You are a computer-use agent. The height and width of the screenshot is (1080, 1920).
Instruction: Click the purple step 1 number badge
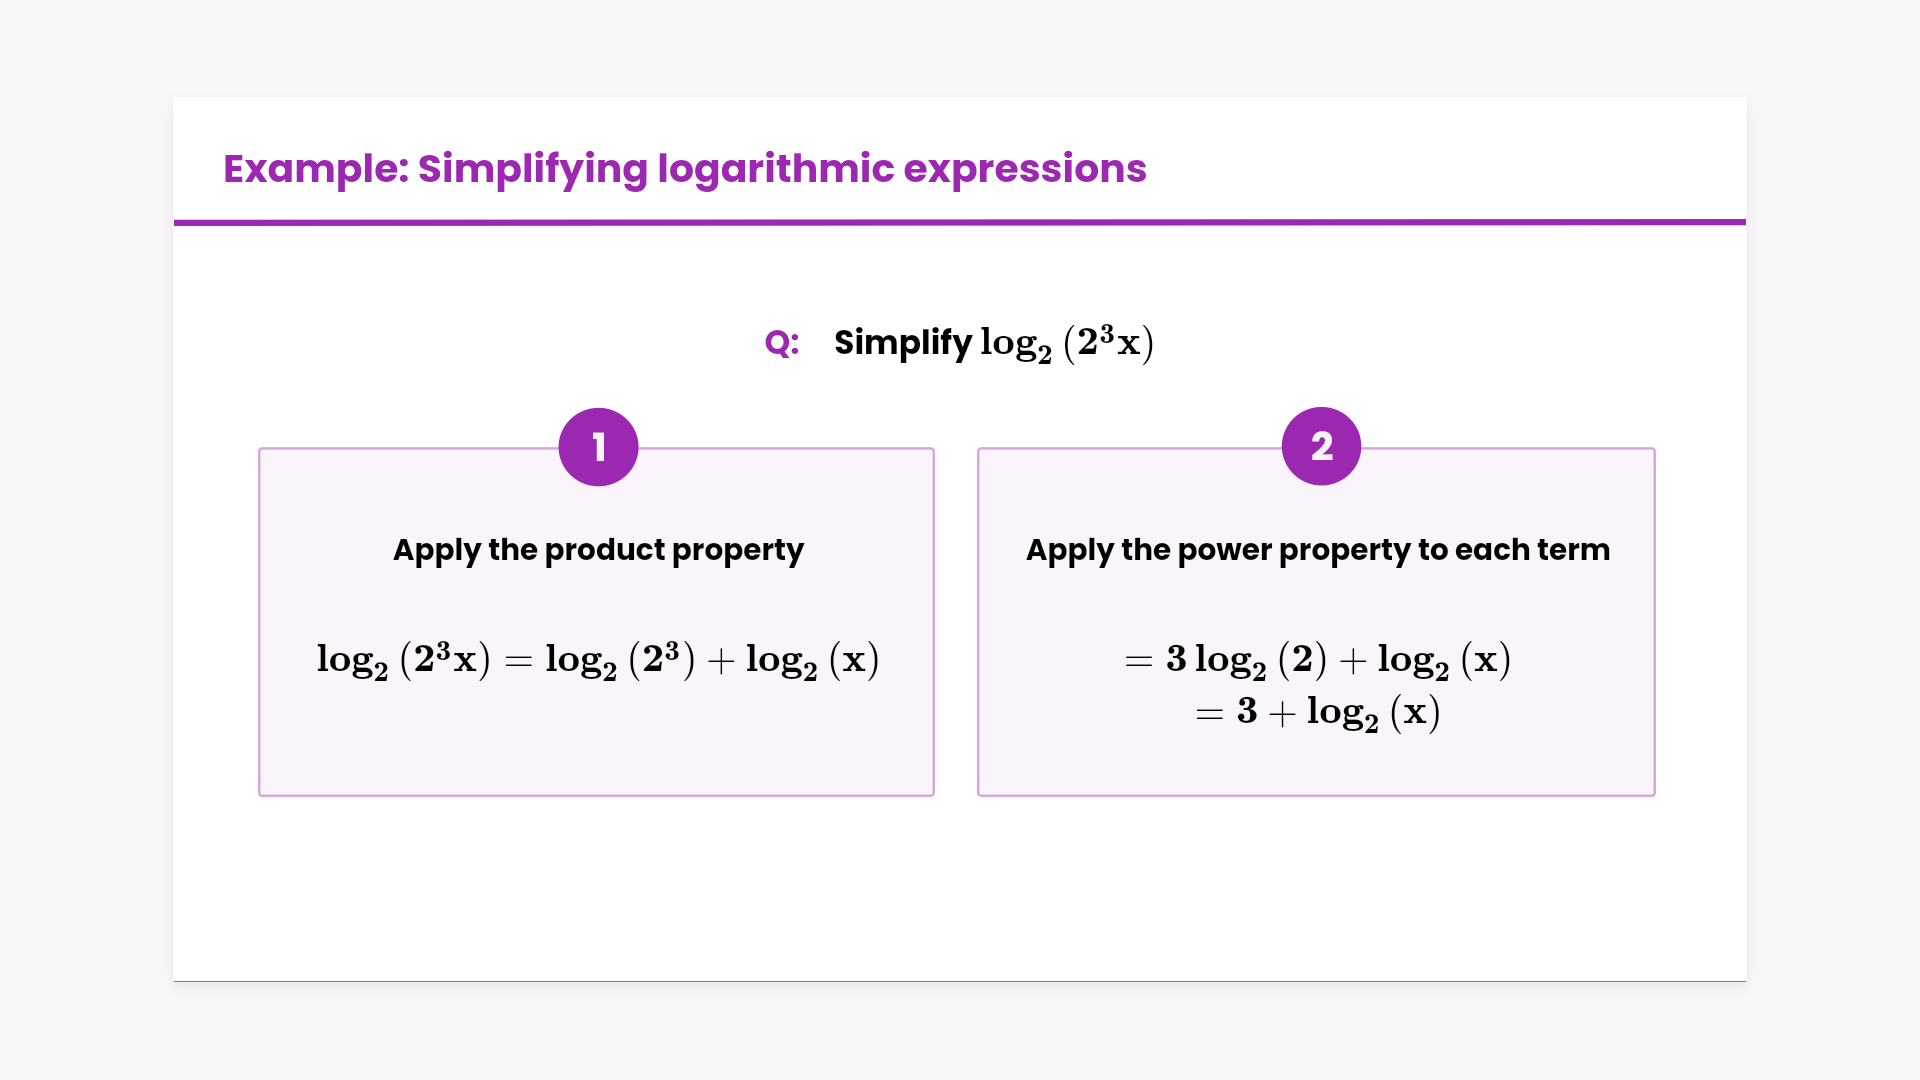point(598,447)
